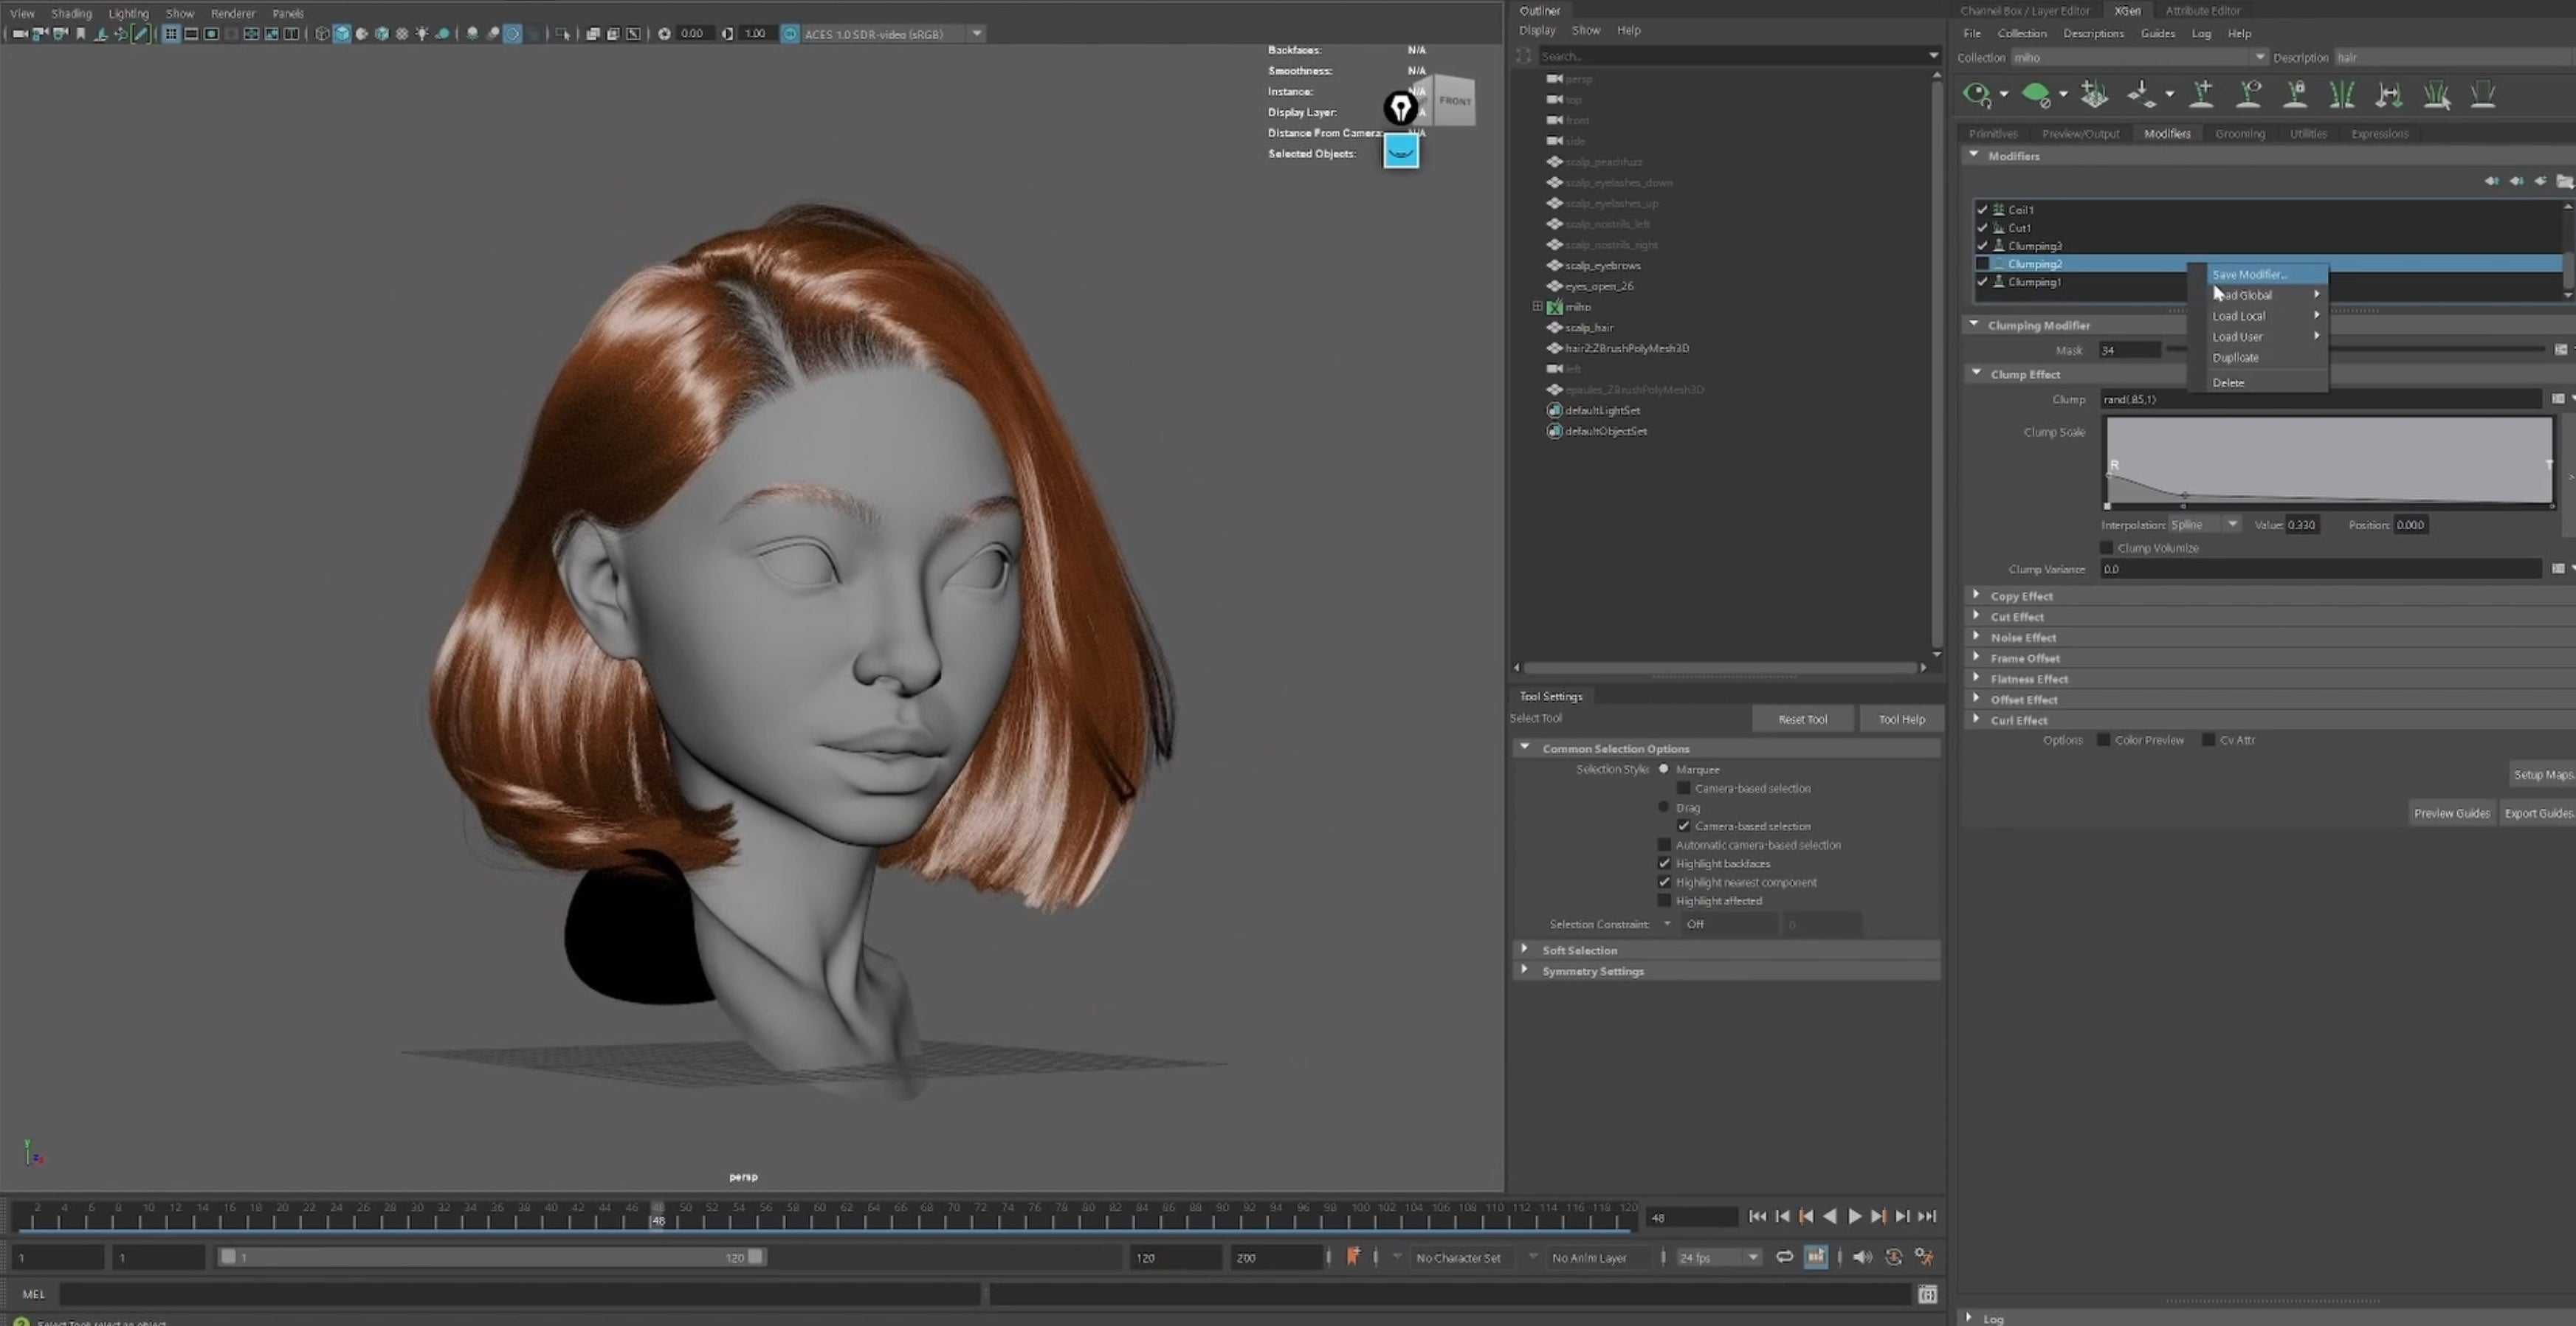
Task: Expand the Curl Effect section
Action: tap(1976, 719)
